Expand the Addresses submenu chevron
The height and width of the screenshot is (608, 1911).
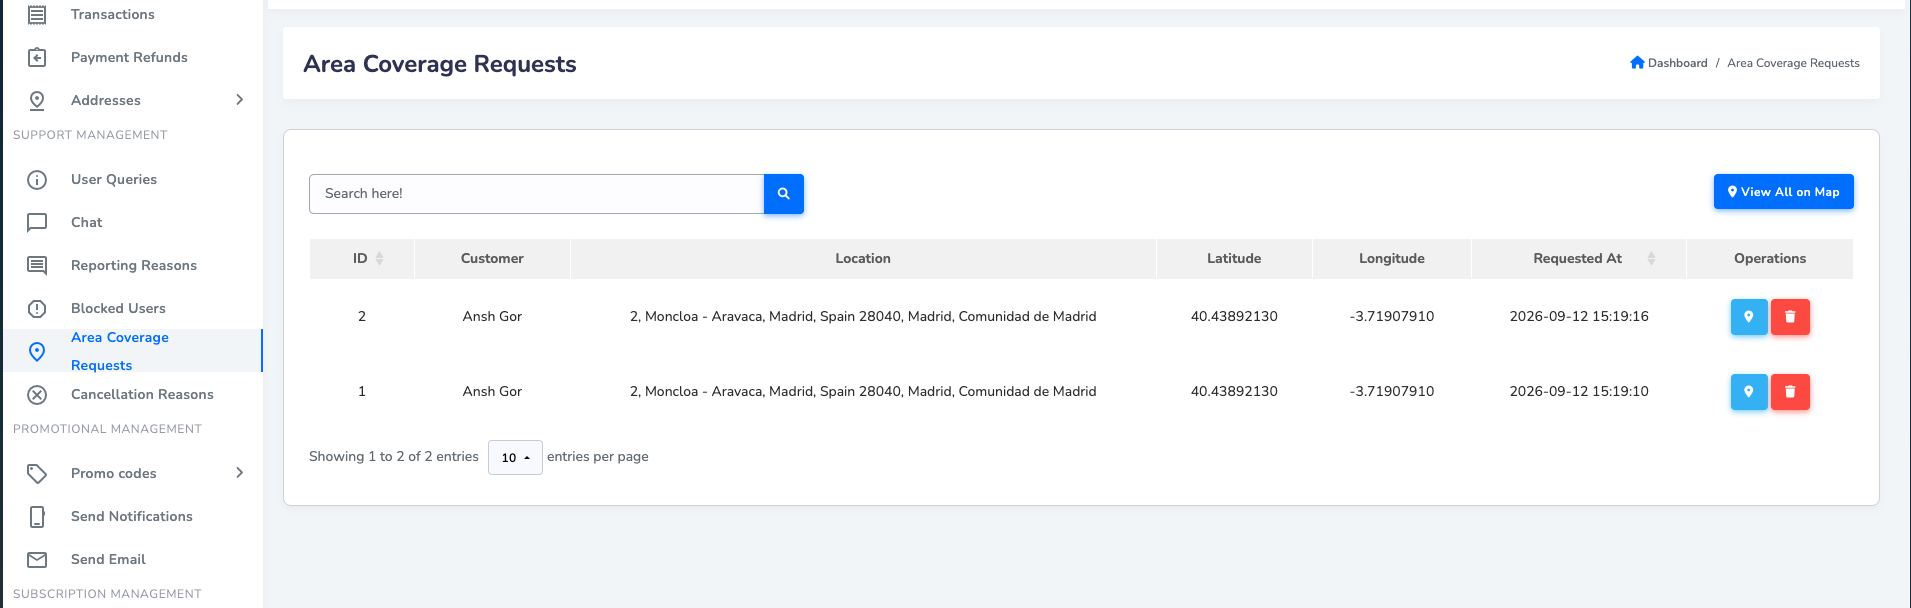[x=239, y=100]
